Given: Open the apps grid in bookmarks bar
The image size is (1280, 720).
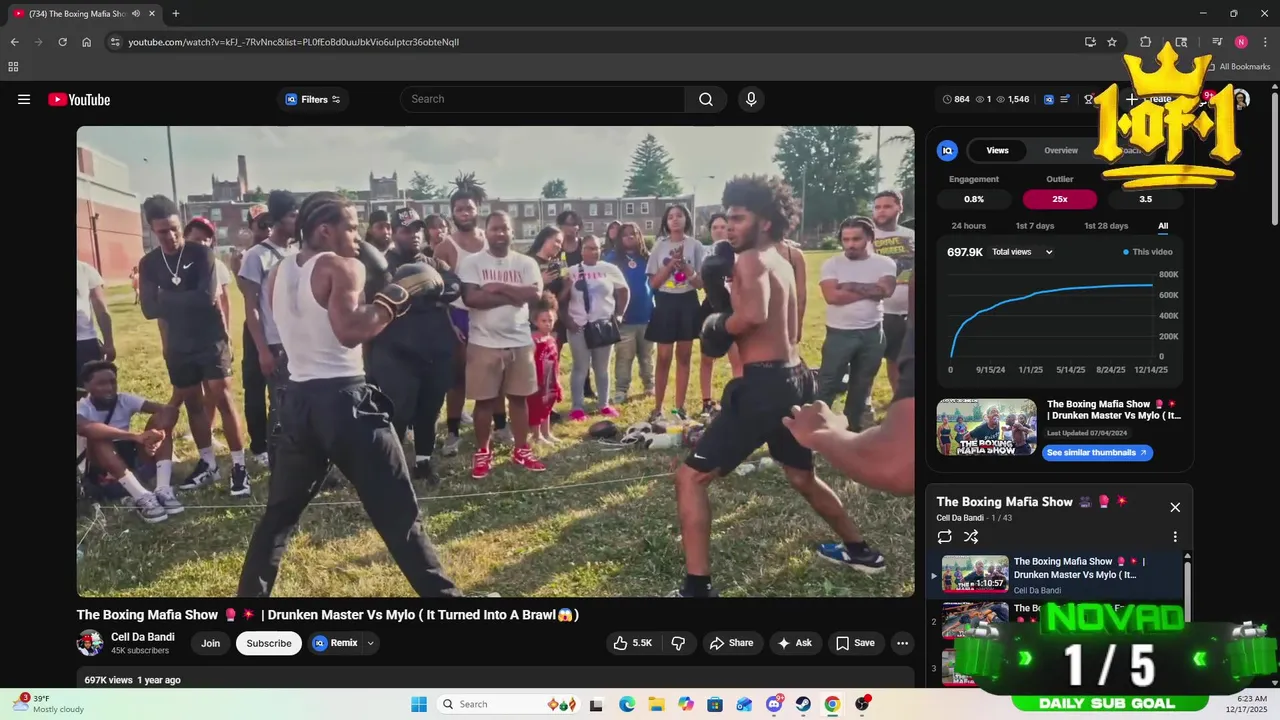Looking at the screenshot, I should pos(13,66).
